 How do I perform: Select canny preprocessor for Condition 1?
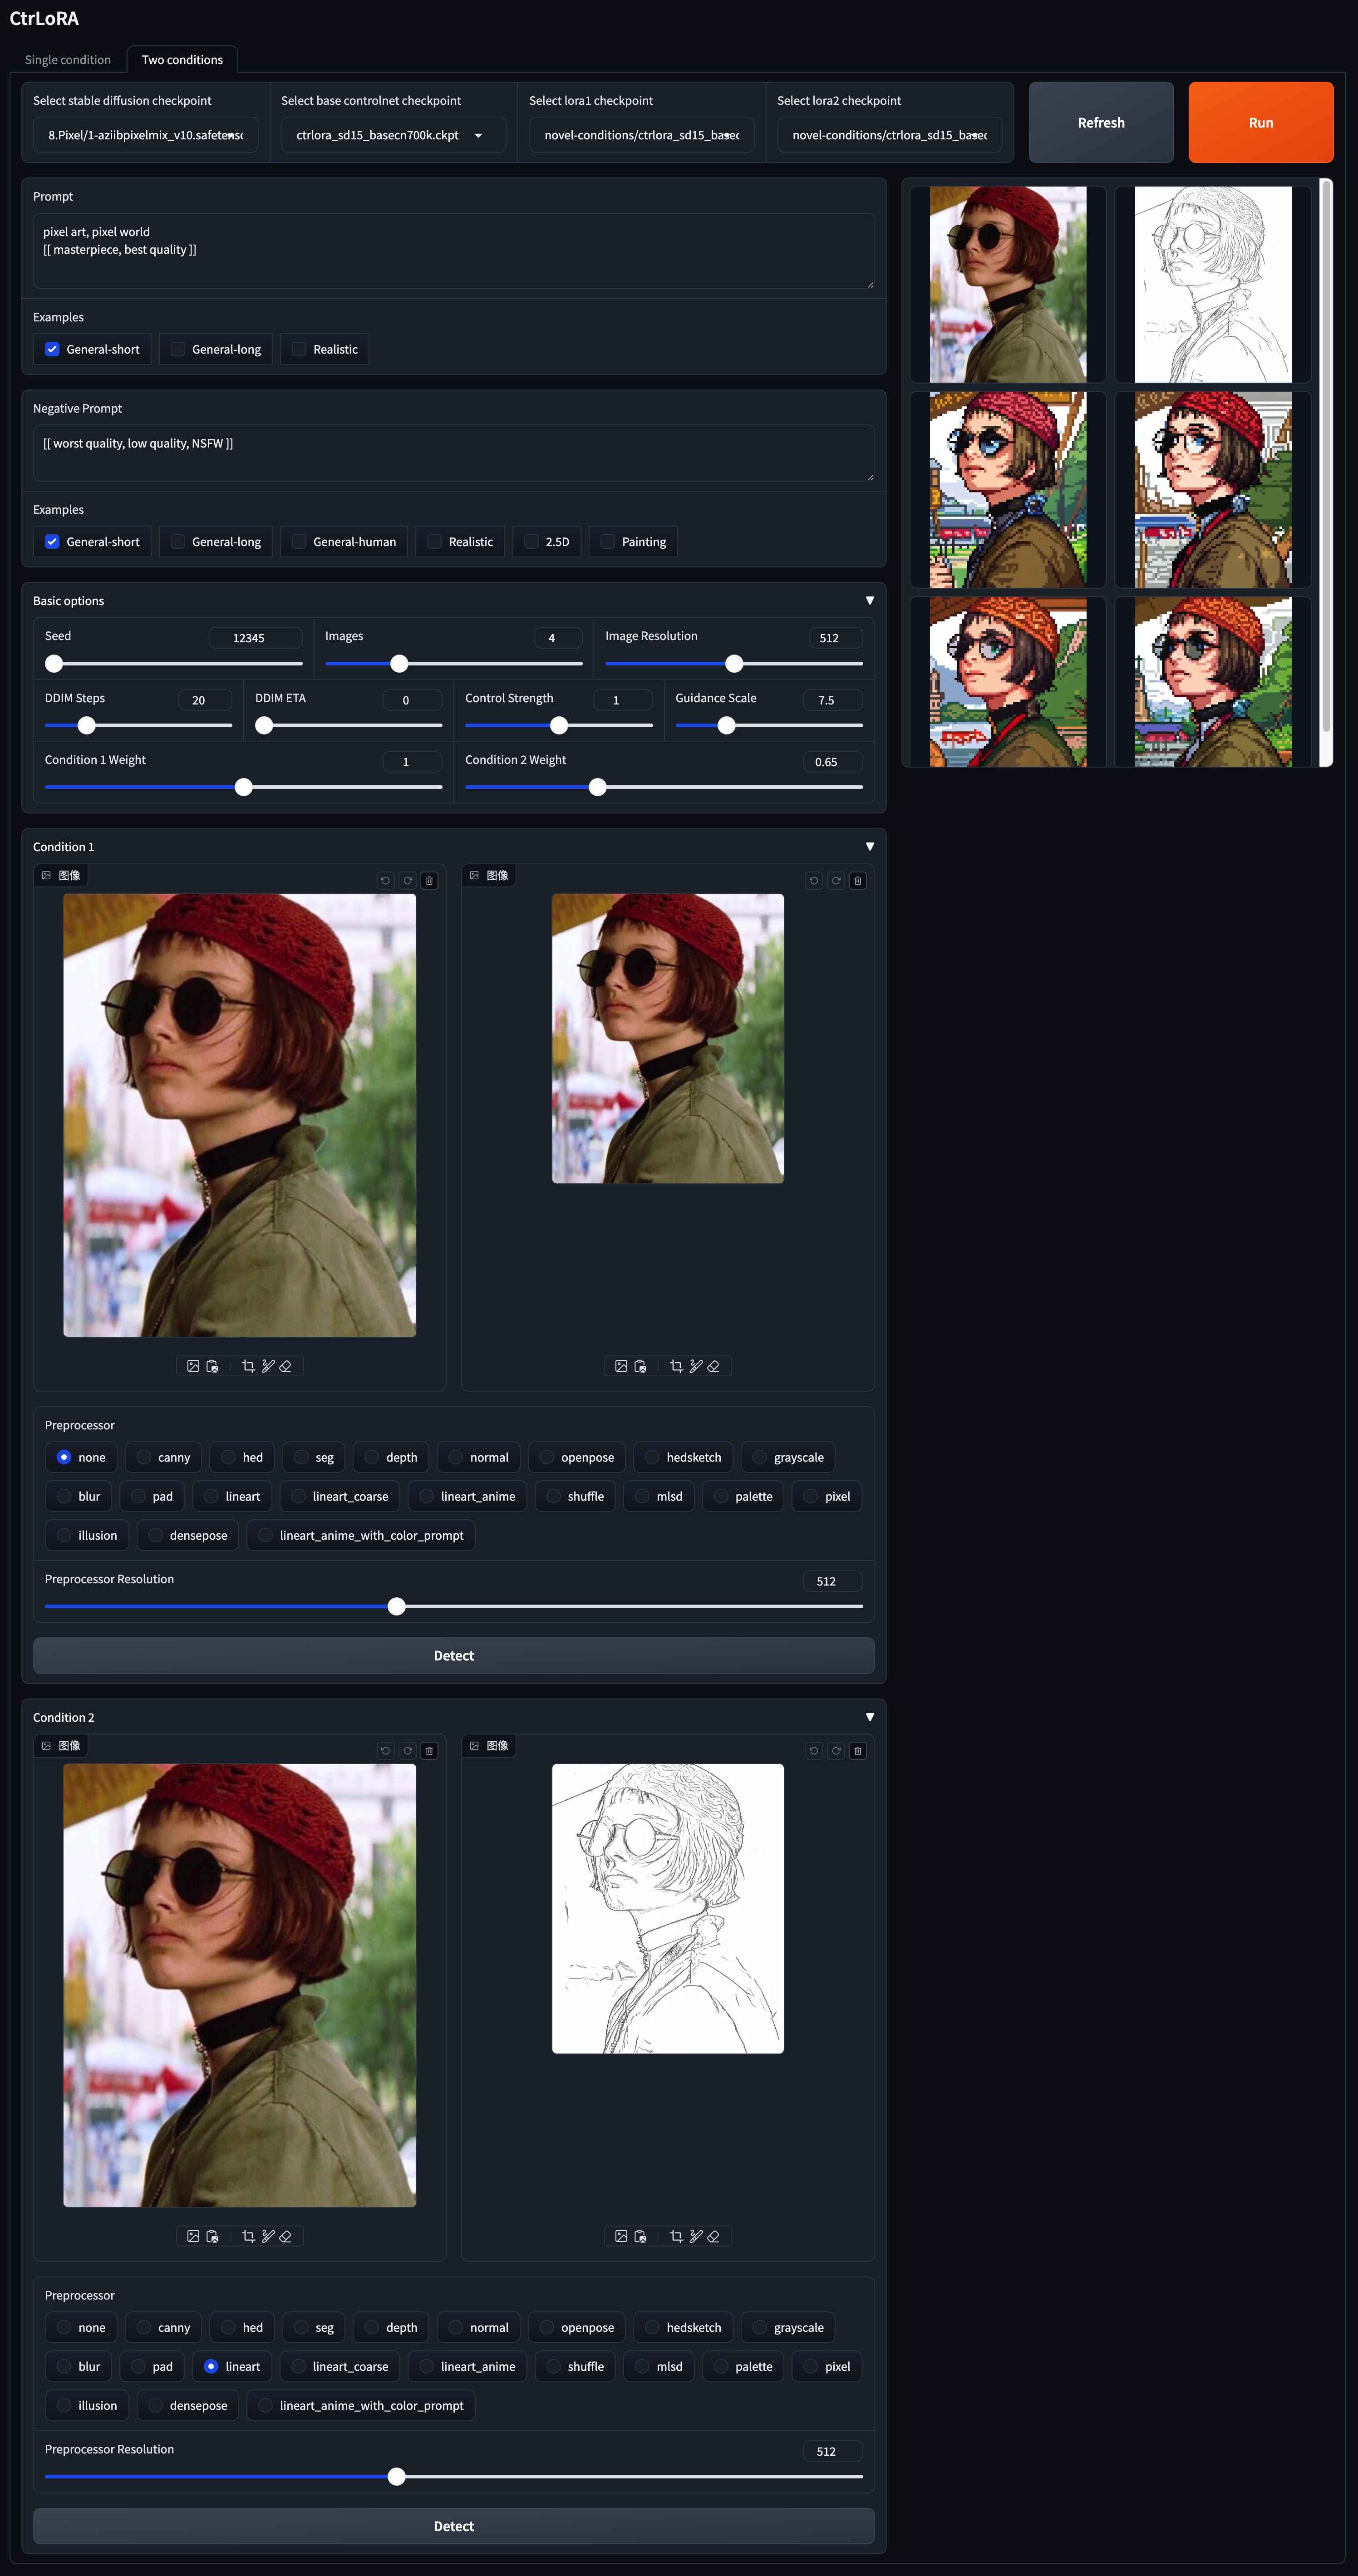pos(145,1457)
